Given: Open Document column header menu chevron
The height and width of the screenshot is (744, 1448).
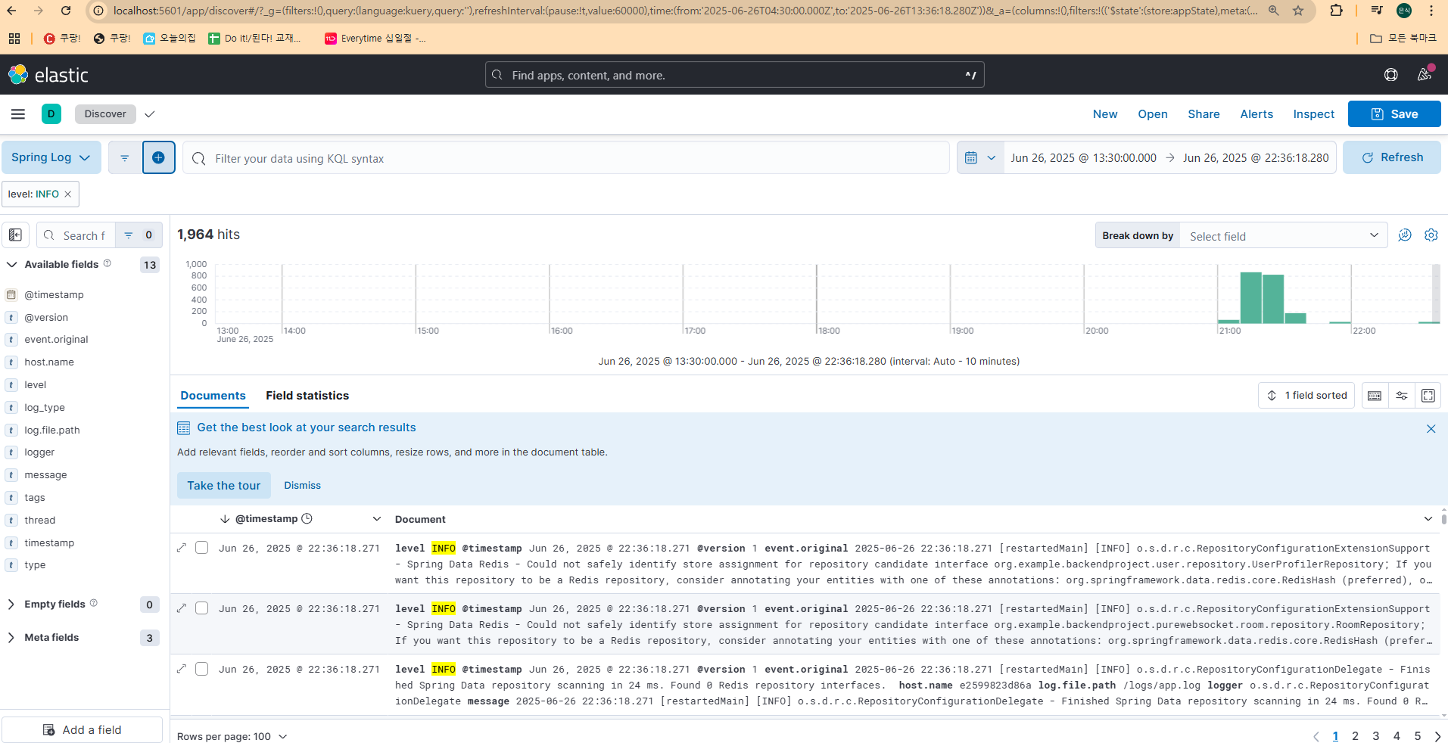Looking at the screenshot, I should pos(1428,519).
